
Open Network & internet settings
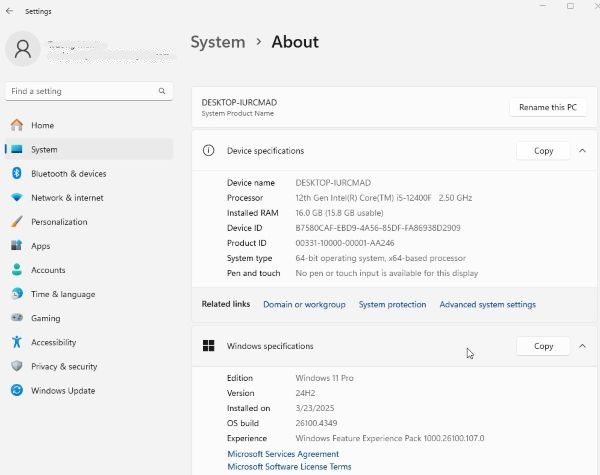click(x=89, y=198)
